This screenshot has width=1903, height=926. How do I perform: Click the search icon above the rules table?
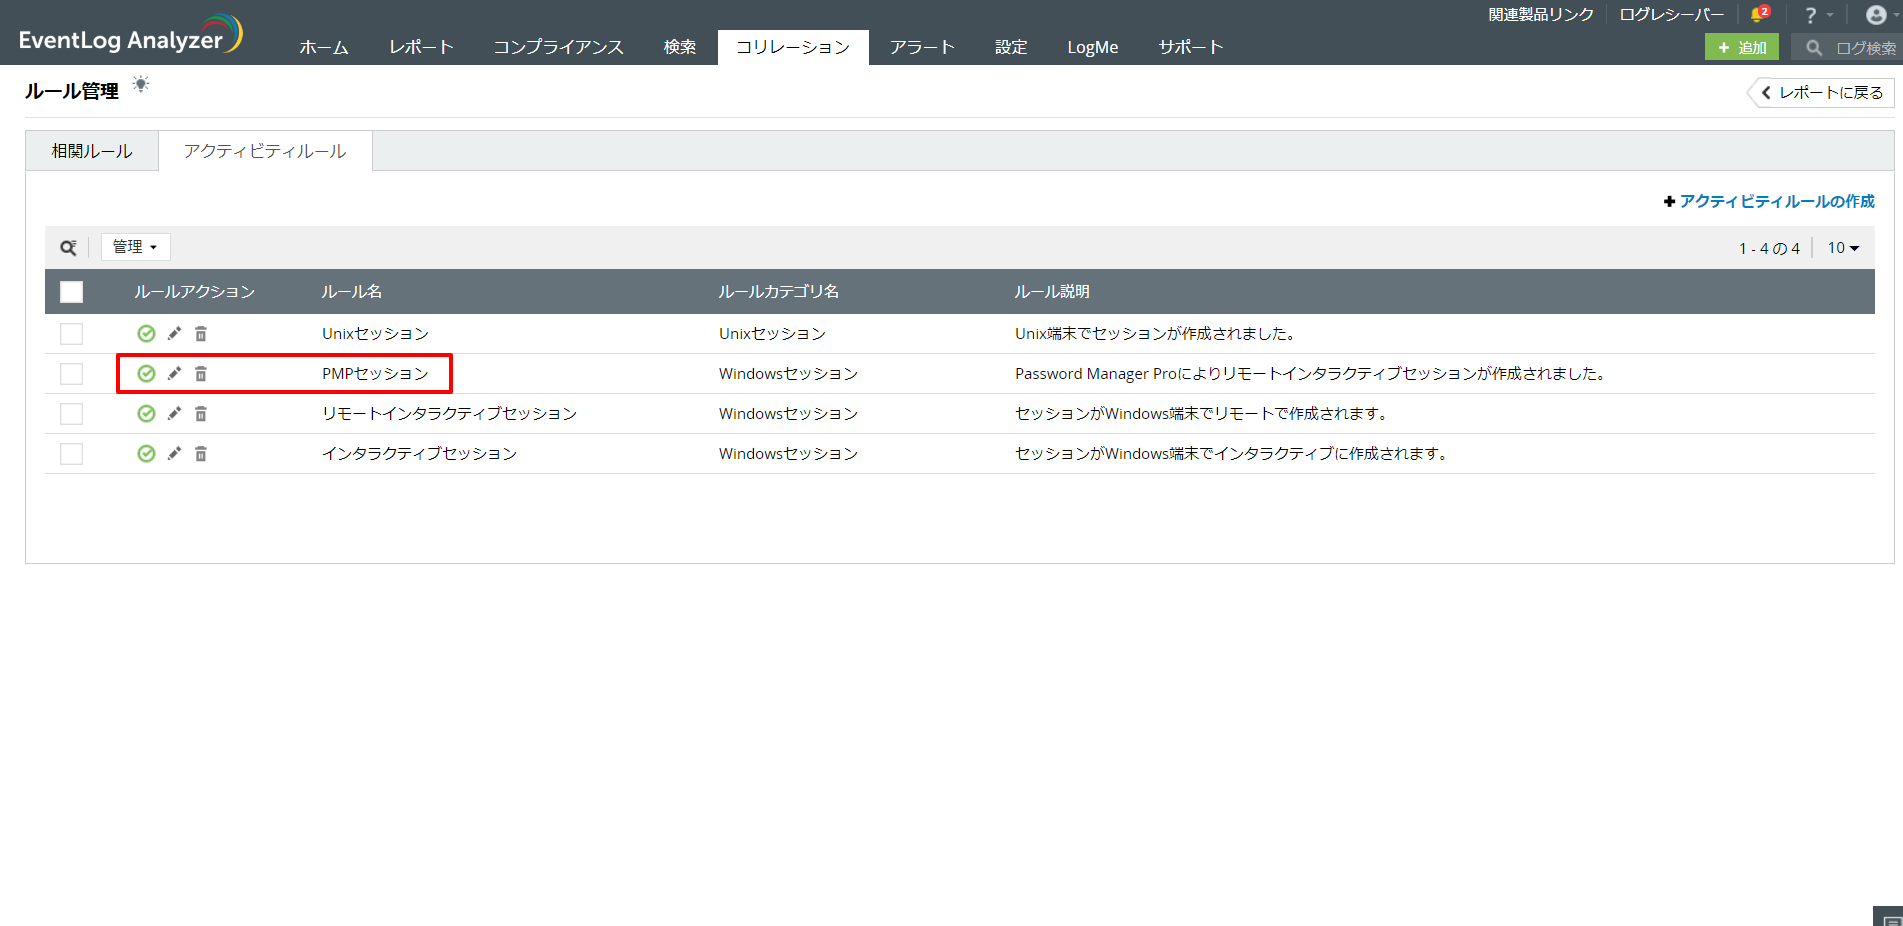(x=68, y=247)
